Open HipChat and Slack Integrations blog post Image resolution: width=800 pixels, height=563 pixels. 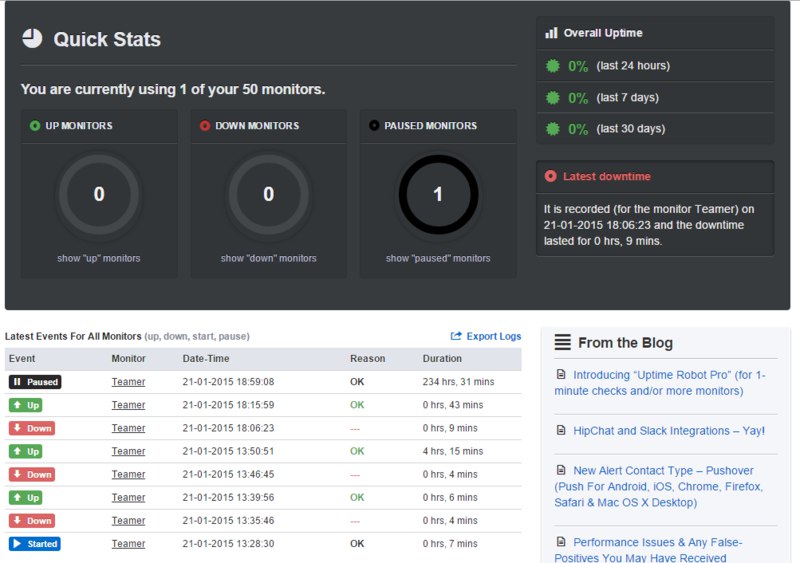pos(669,431)
